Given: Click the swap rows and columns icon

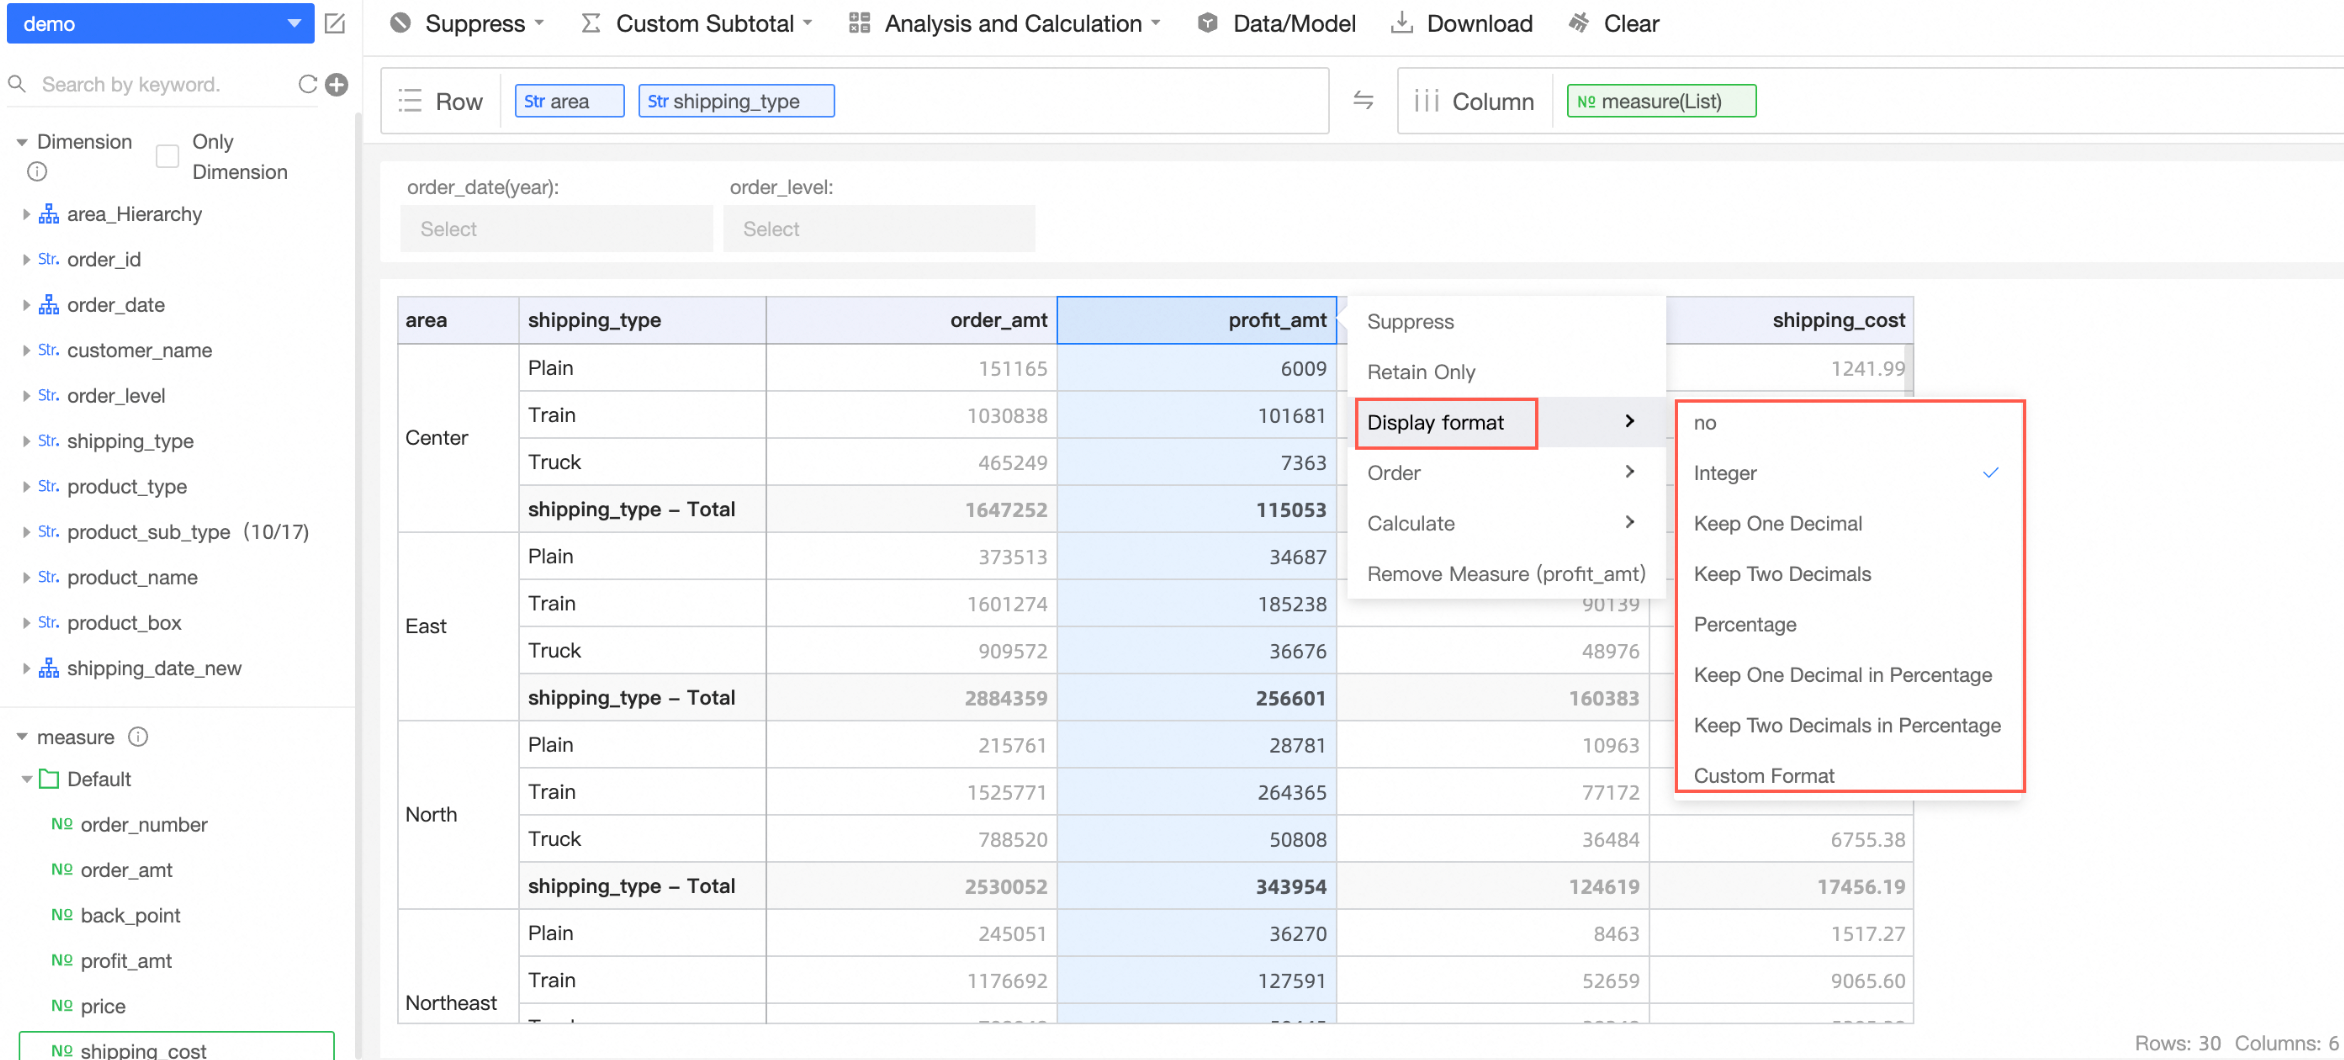Looking at the screenshot, I should point(1363,100).
